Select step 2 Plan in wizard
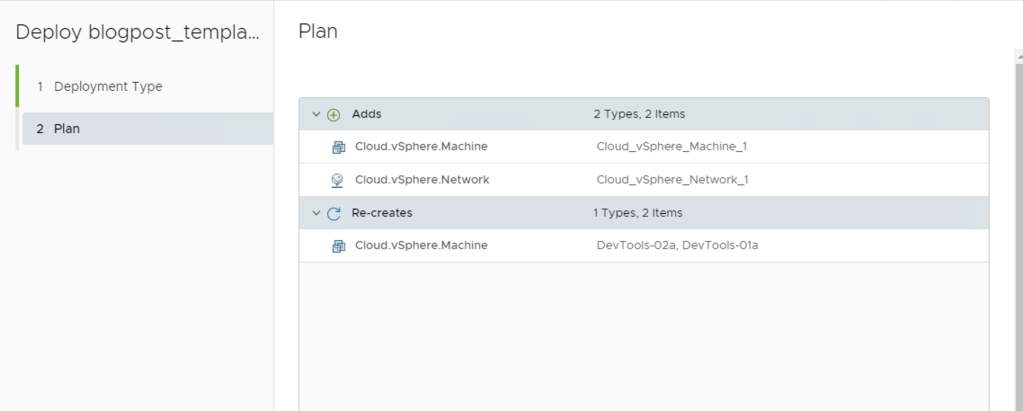This screenshot has width=1023, height=411. tap(66, 129)
